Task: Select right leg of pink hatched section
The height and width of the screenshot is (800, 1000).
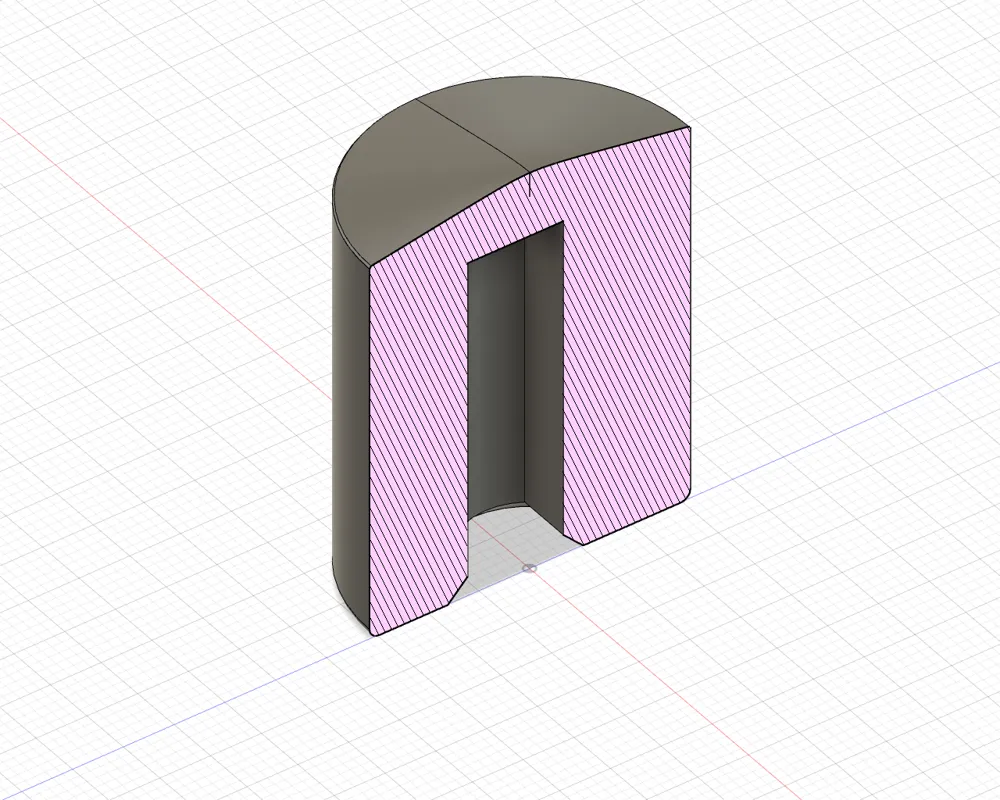Action: pyautogui.click(x=626, y=357)
